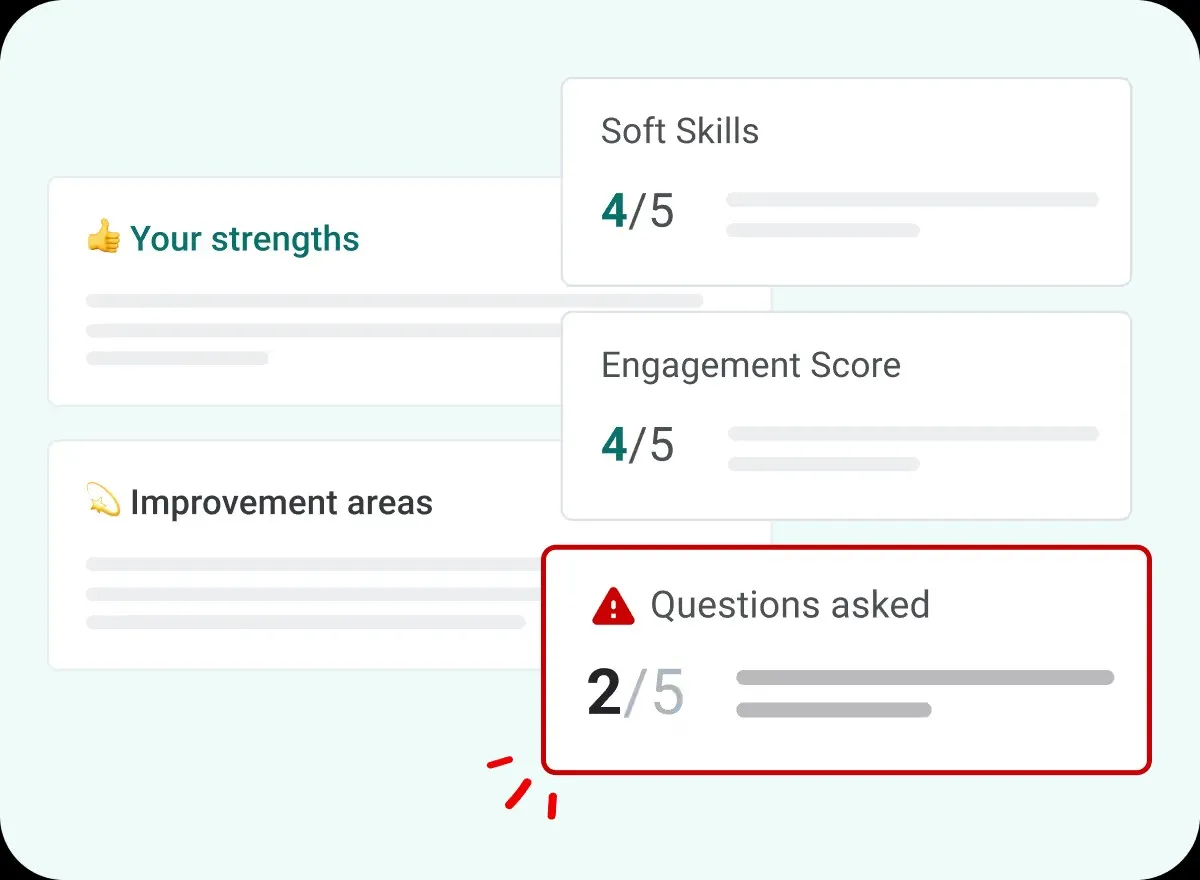The height and width of the screenshot is (880, 1200).
Task: Click the Engagement Score 4/5 rating
Action: [638, 445]
